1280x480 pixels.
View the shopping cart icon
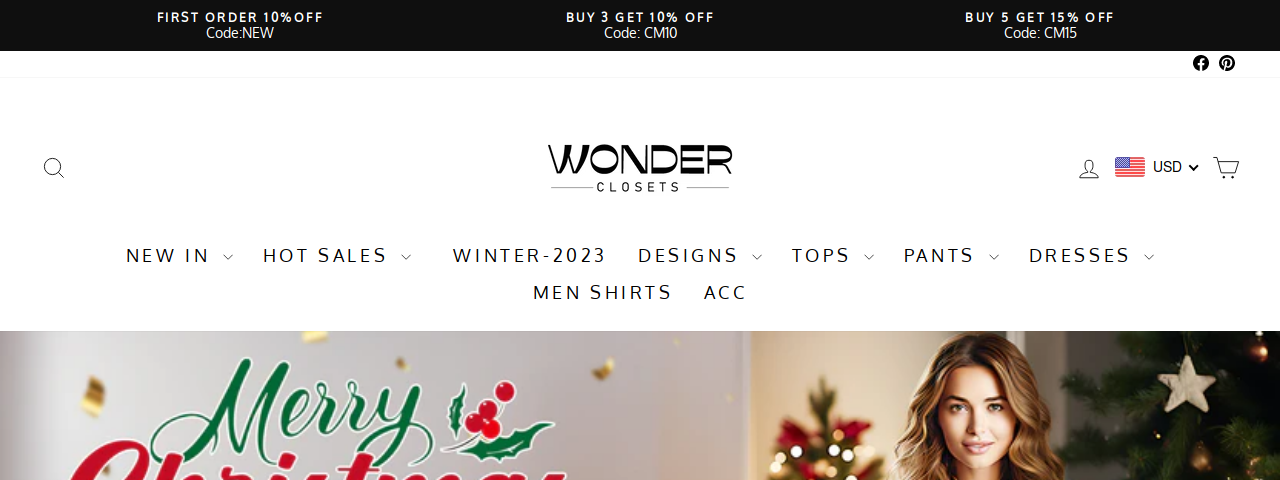pyautogui.click(x=1226, y=168)
